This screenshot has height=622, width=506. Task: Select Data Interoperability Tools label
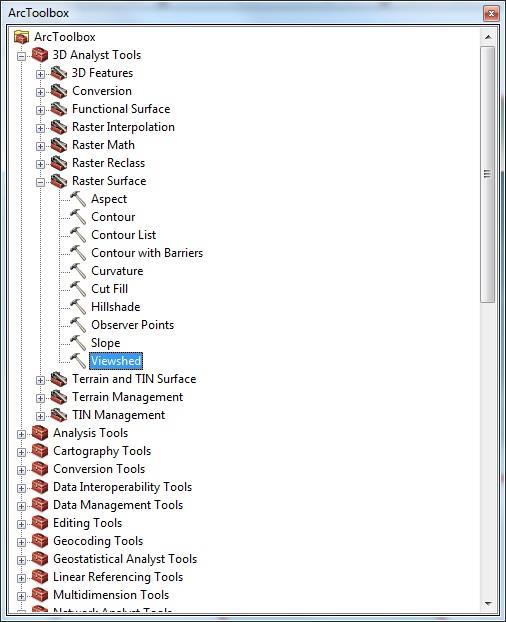pos(122,487)
